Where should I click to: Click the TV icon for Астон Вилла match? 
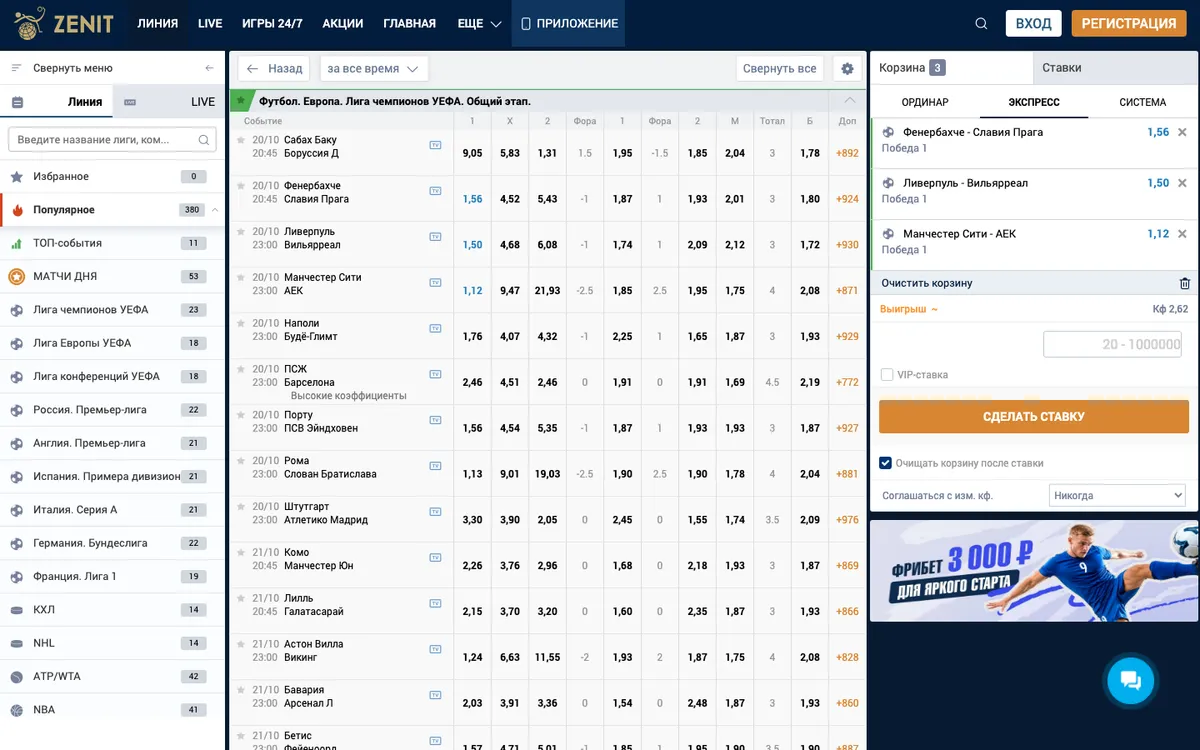435,649
